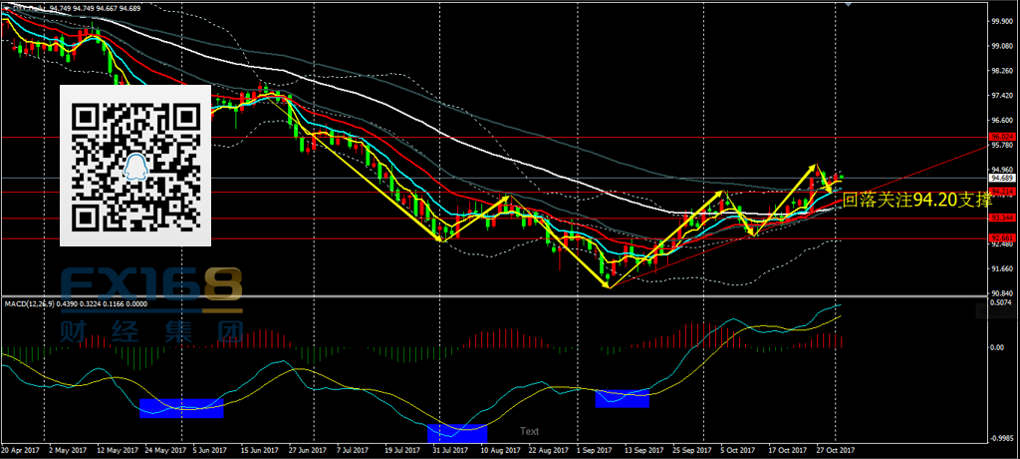The width and height of the screenshot is (1020, 459).
Task: Click the 财经集团 watermark text
Action: 151,332
